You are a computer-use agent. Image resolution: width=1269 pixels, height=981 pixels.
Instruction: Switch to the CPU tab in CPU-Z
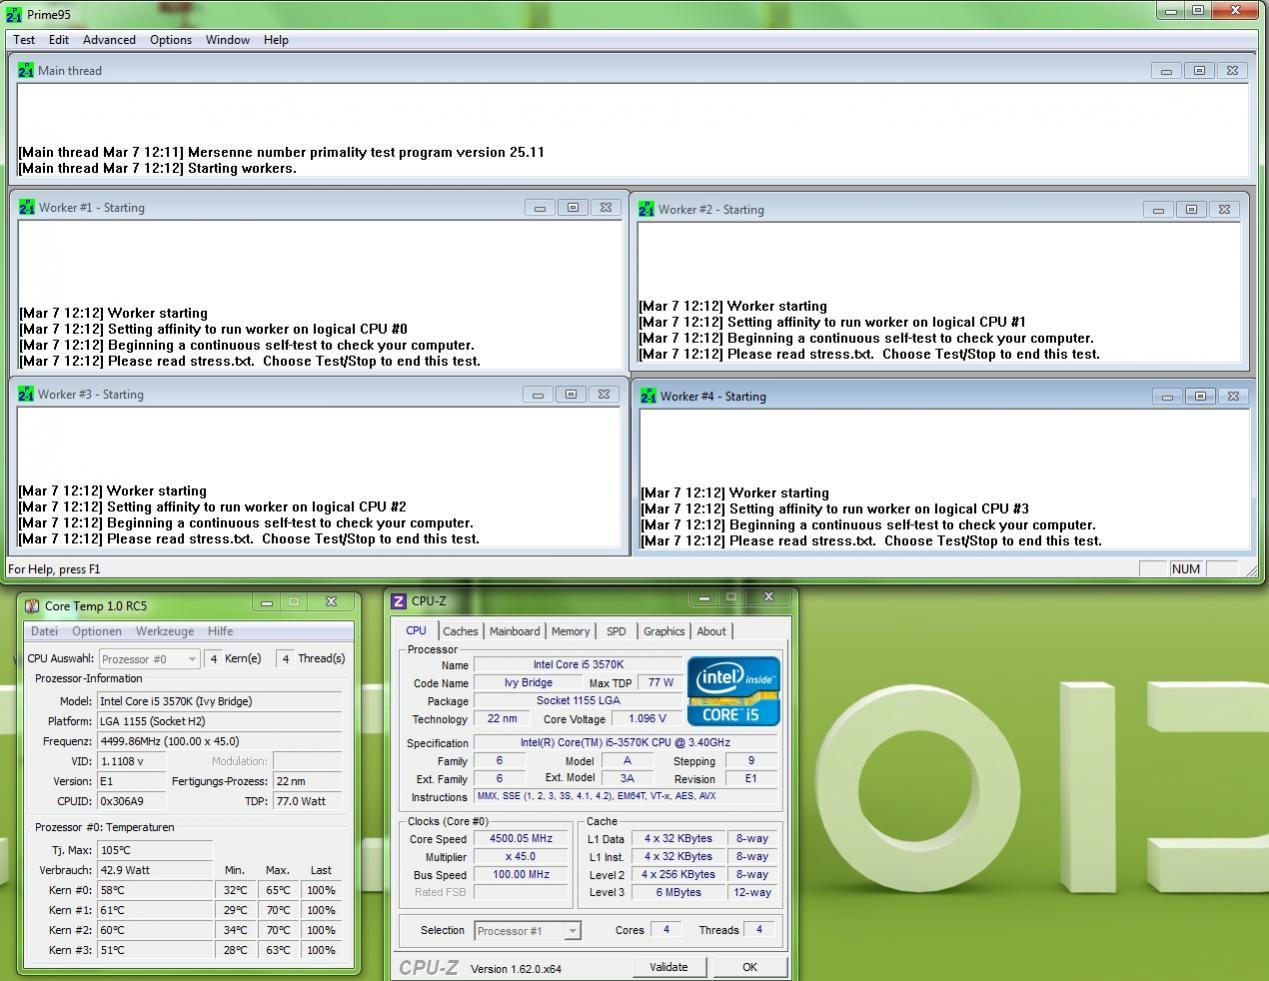(416, 631)
